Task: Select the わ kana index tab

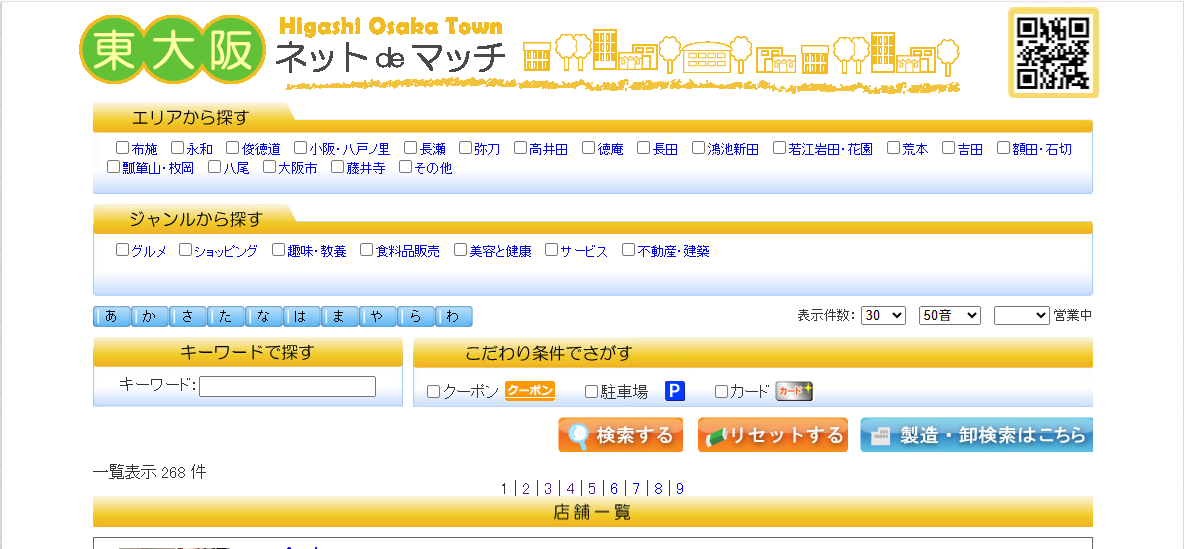Action: tap(453, 317)
